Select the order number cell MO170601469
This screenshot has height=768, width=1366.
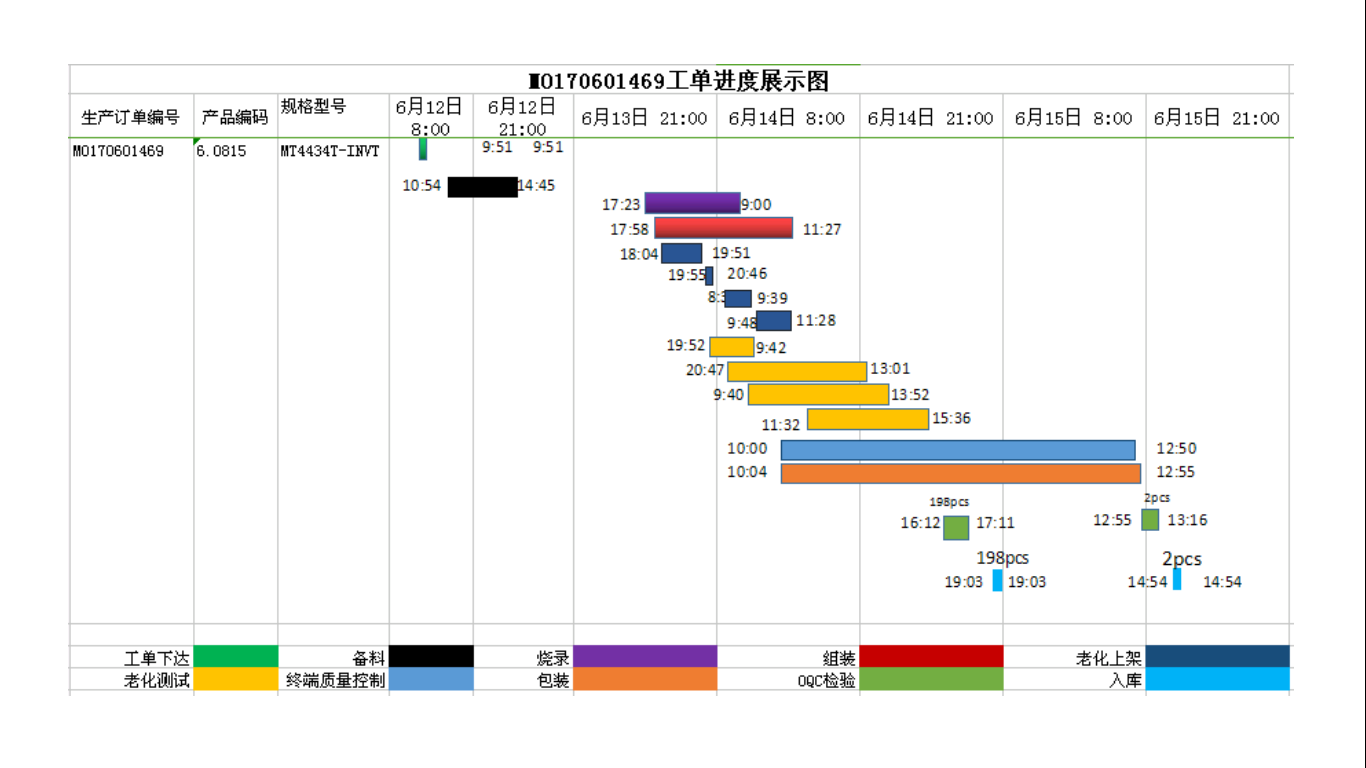[118, 151]
